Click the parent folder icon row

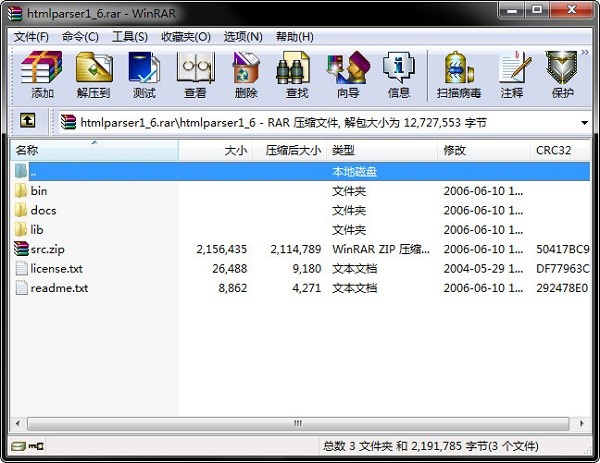[x=21, y=171]
